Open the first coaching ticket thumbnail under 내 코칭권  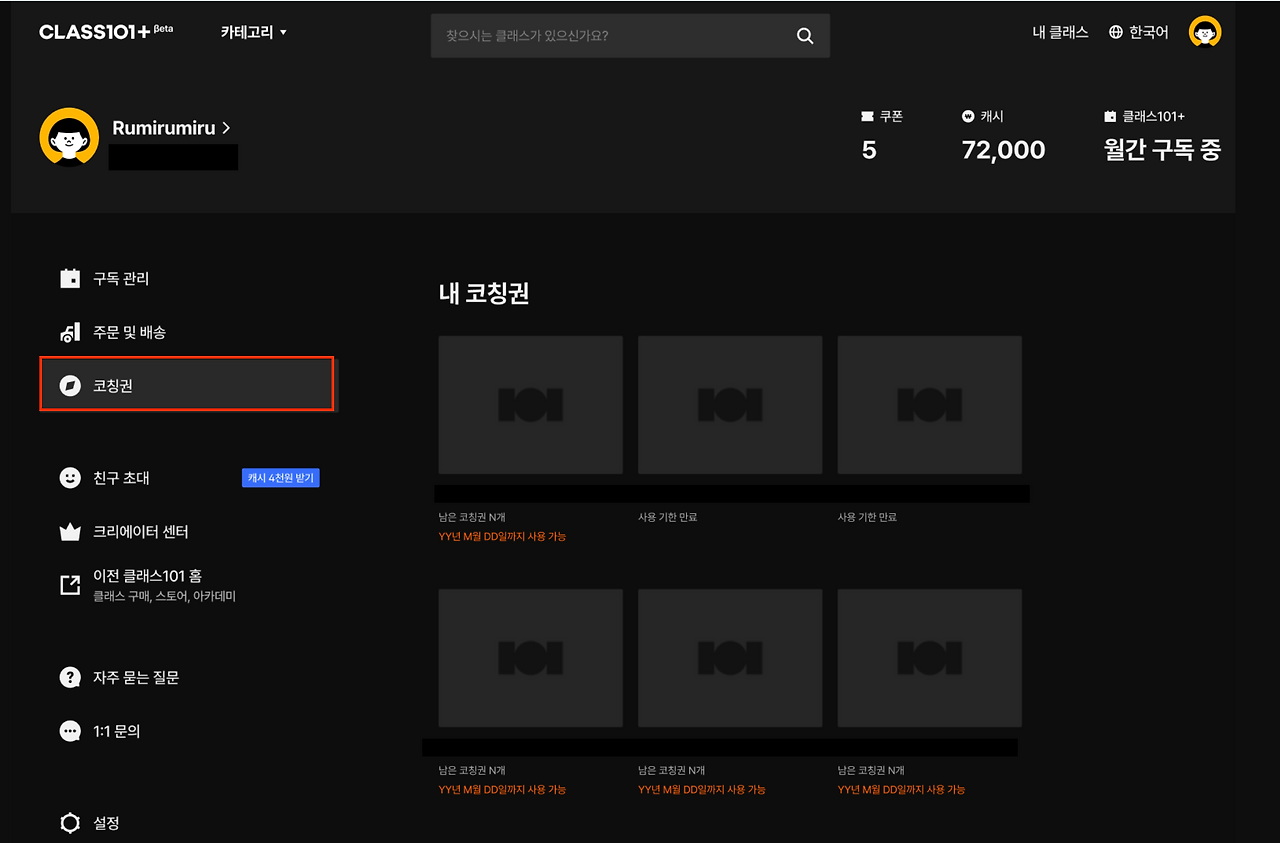click(530, 404)
